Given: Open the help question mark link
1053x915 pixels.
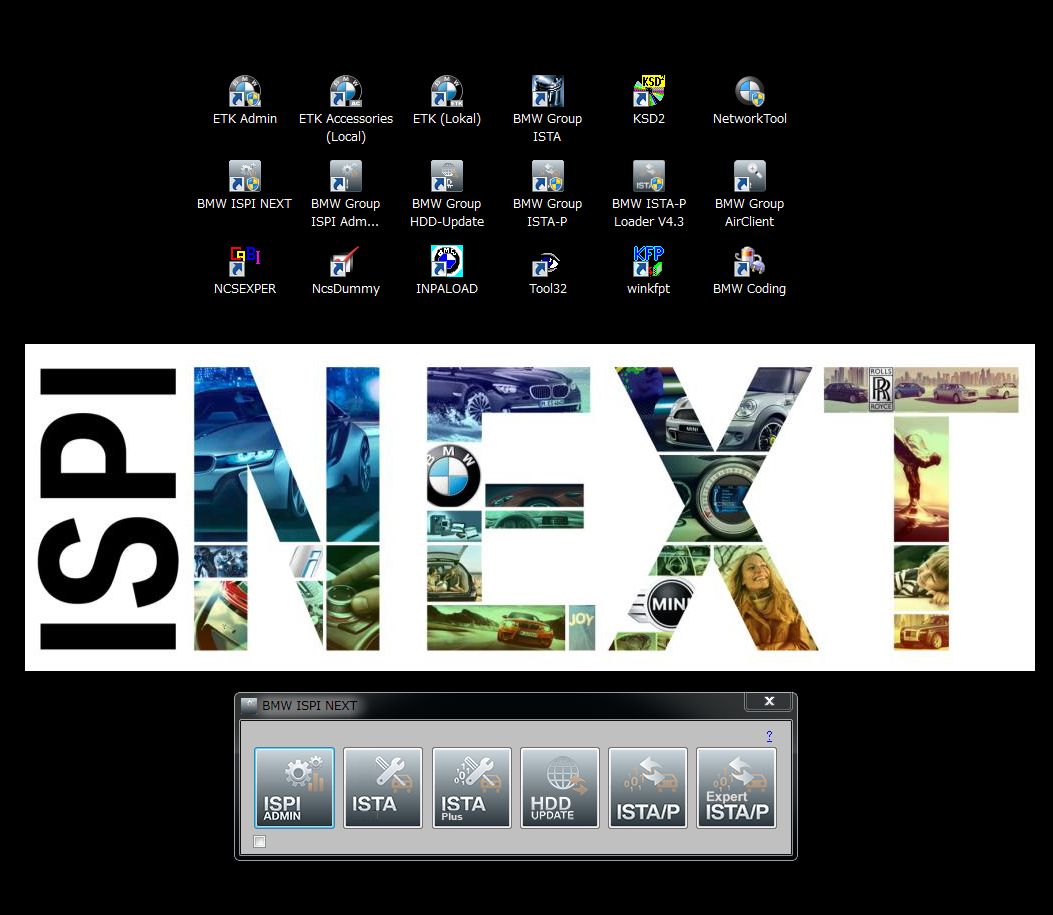Looking at the screenshot, I should (x=769, y=736).
